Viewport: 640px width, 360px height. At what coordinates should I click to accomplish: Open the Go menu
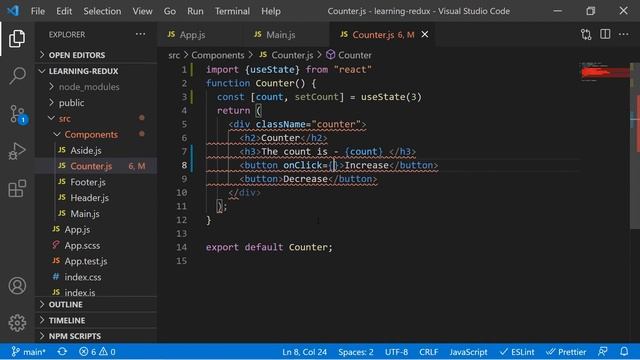[170, 11]
